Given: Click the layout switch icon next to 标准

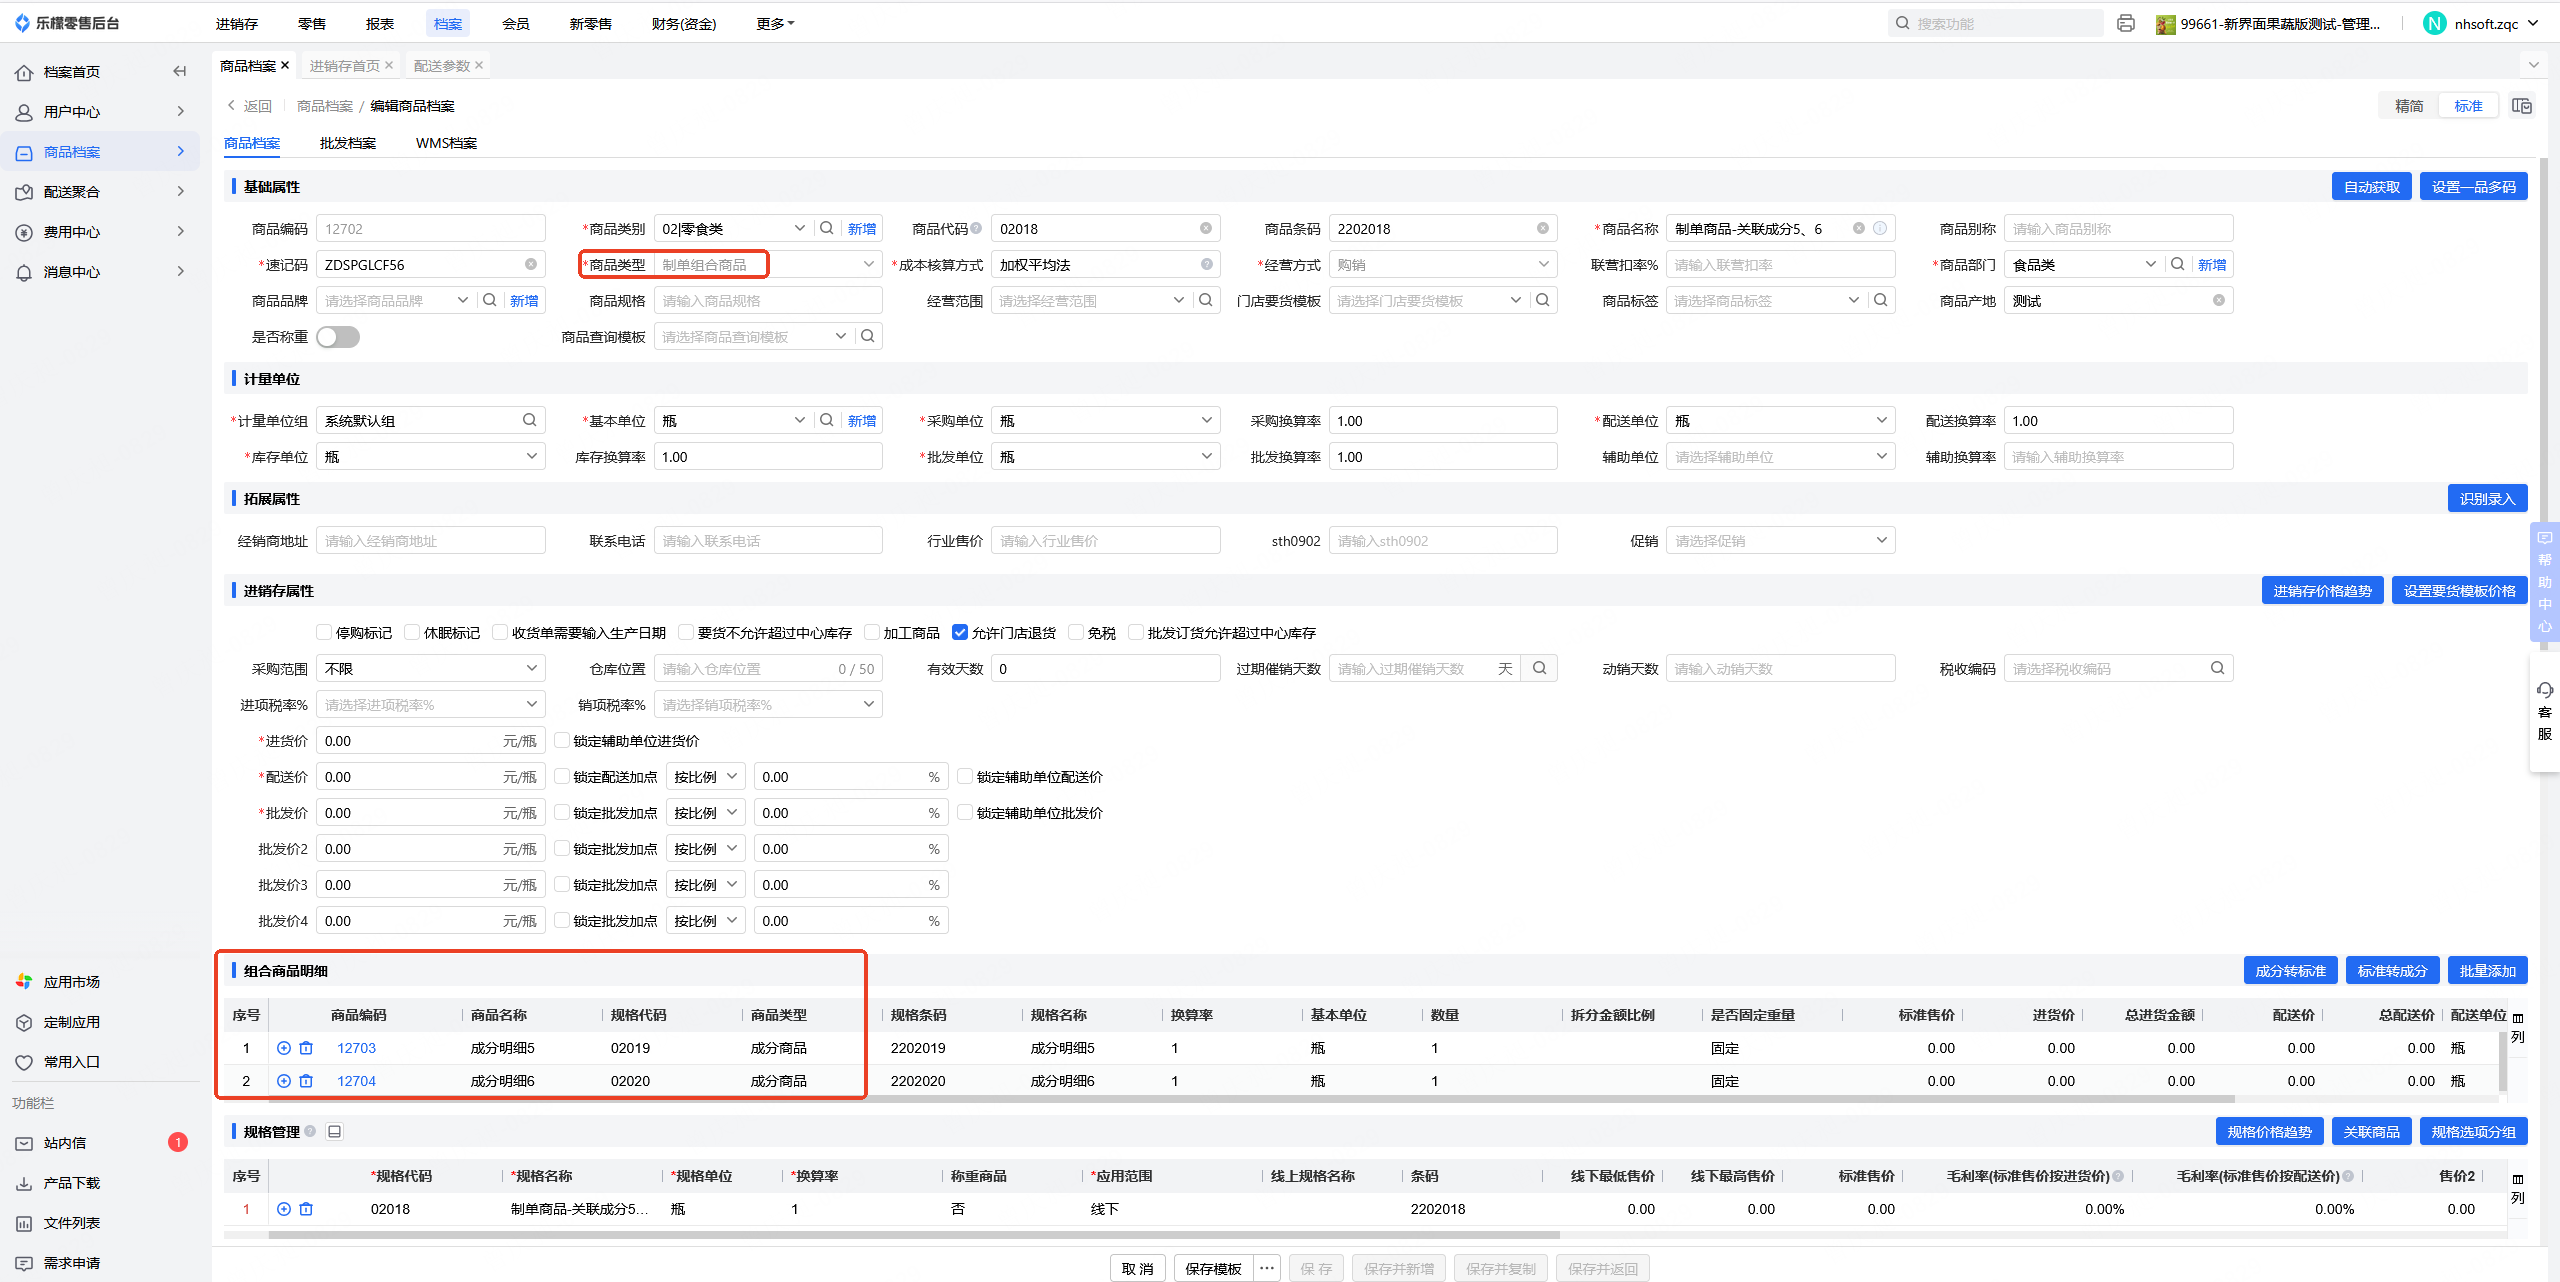Looking at the screenshot, I should (2522, 106).
